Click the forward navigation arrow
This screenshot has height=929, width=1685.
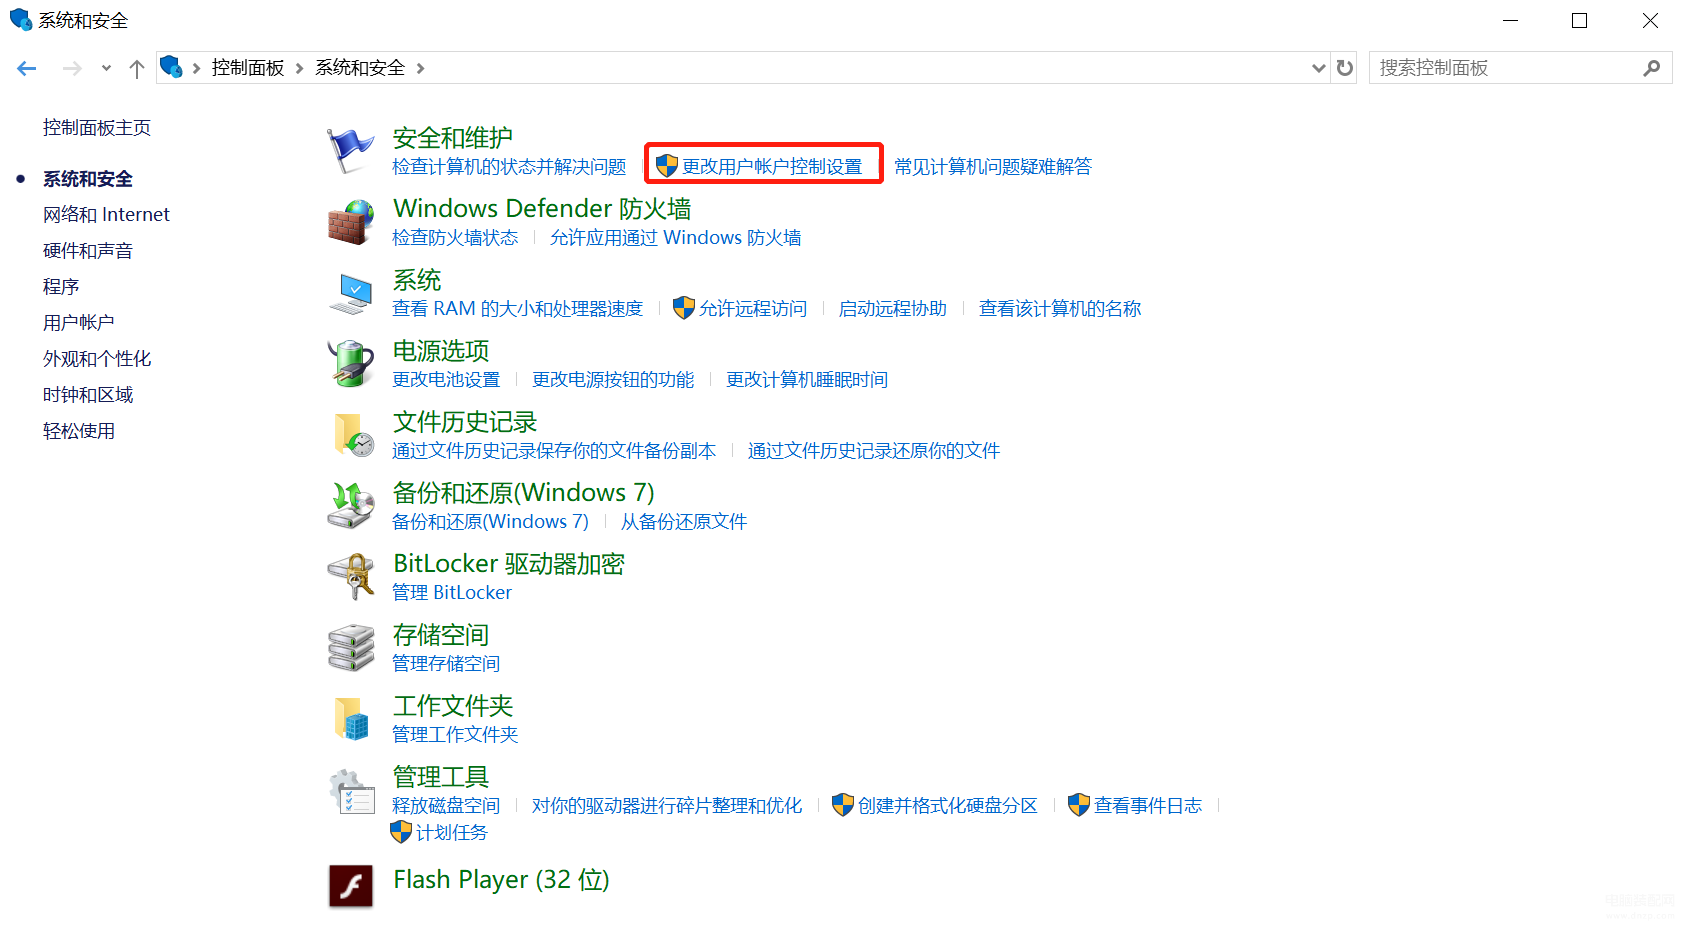click(x=72, y=68)
